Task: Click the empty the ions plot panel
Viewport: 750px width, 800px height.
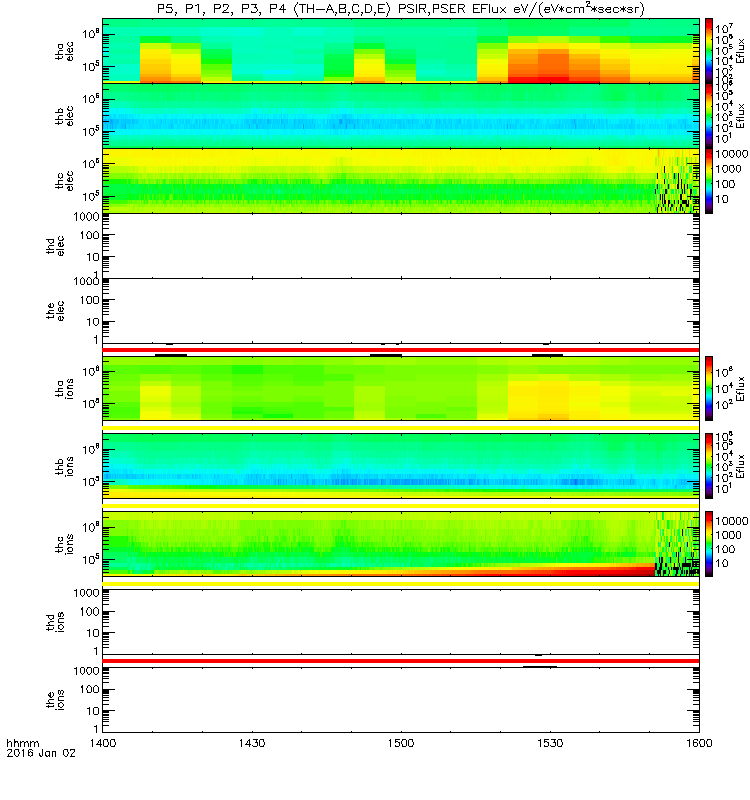Action: click(401, 700)
